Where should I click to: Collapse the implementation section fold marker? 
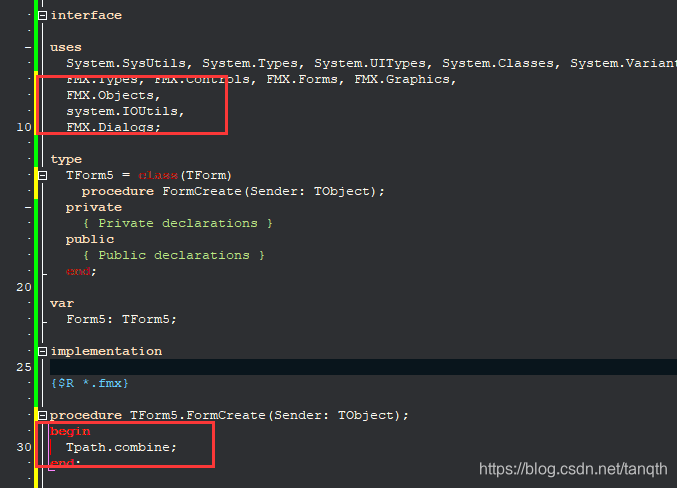(42, 352)
